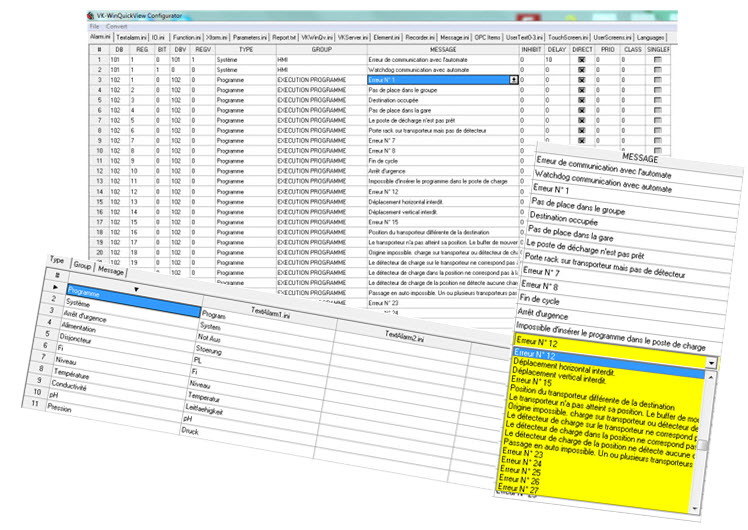
Task: Click 'Leitfaehigkeit' in TextAlarm1.ini column
Action: pyautogui.click(x=204, y=408)
